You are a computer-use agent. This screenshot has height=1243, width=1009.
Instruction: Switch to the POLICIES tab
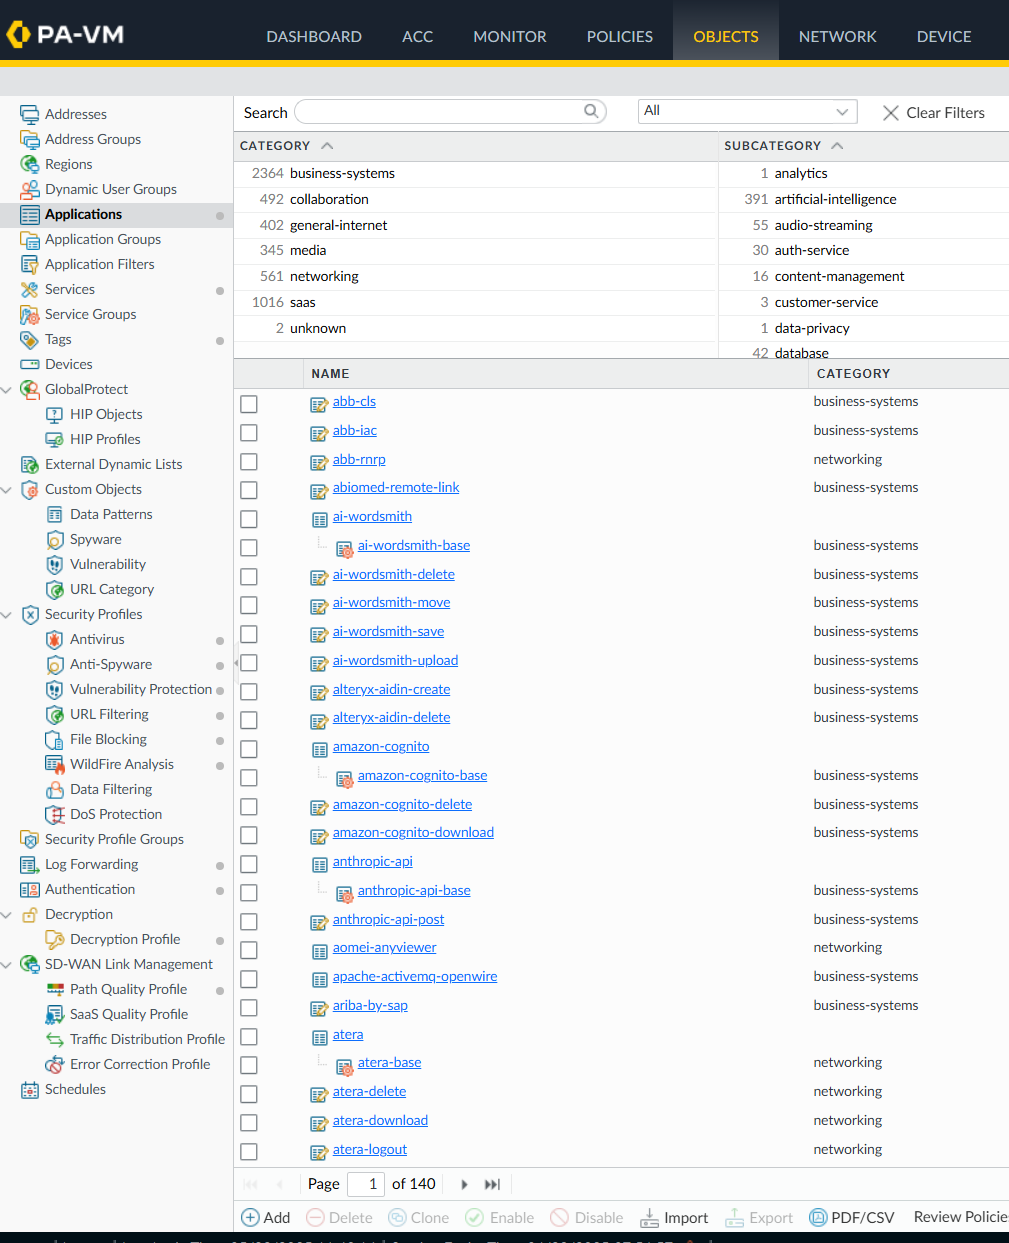point(619,37)
